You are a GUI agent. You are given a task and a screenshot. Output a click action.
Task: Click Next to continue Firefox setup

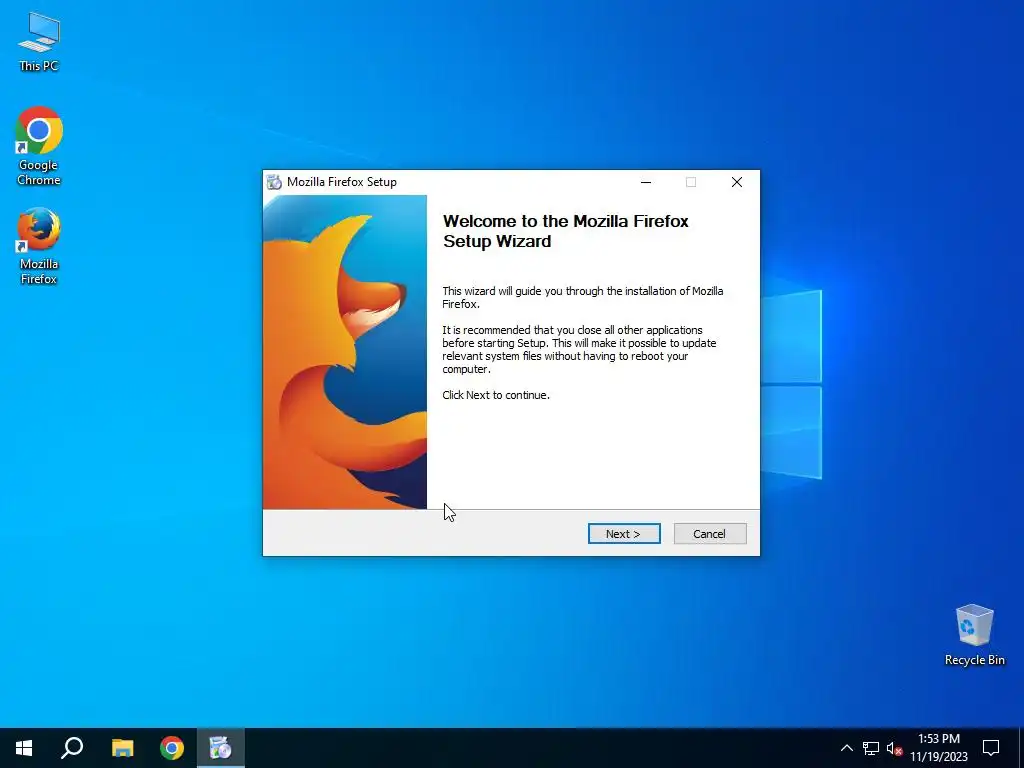624,534
